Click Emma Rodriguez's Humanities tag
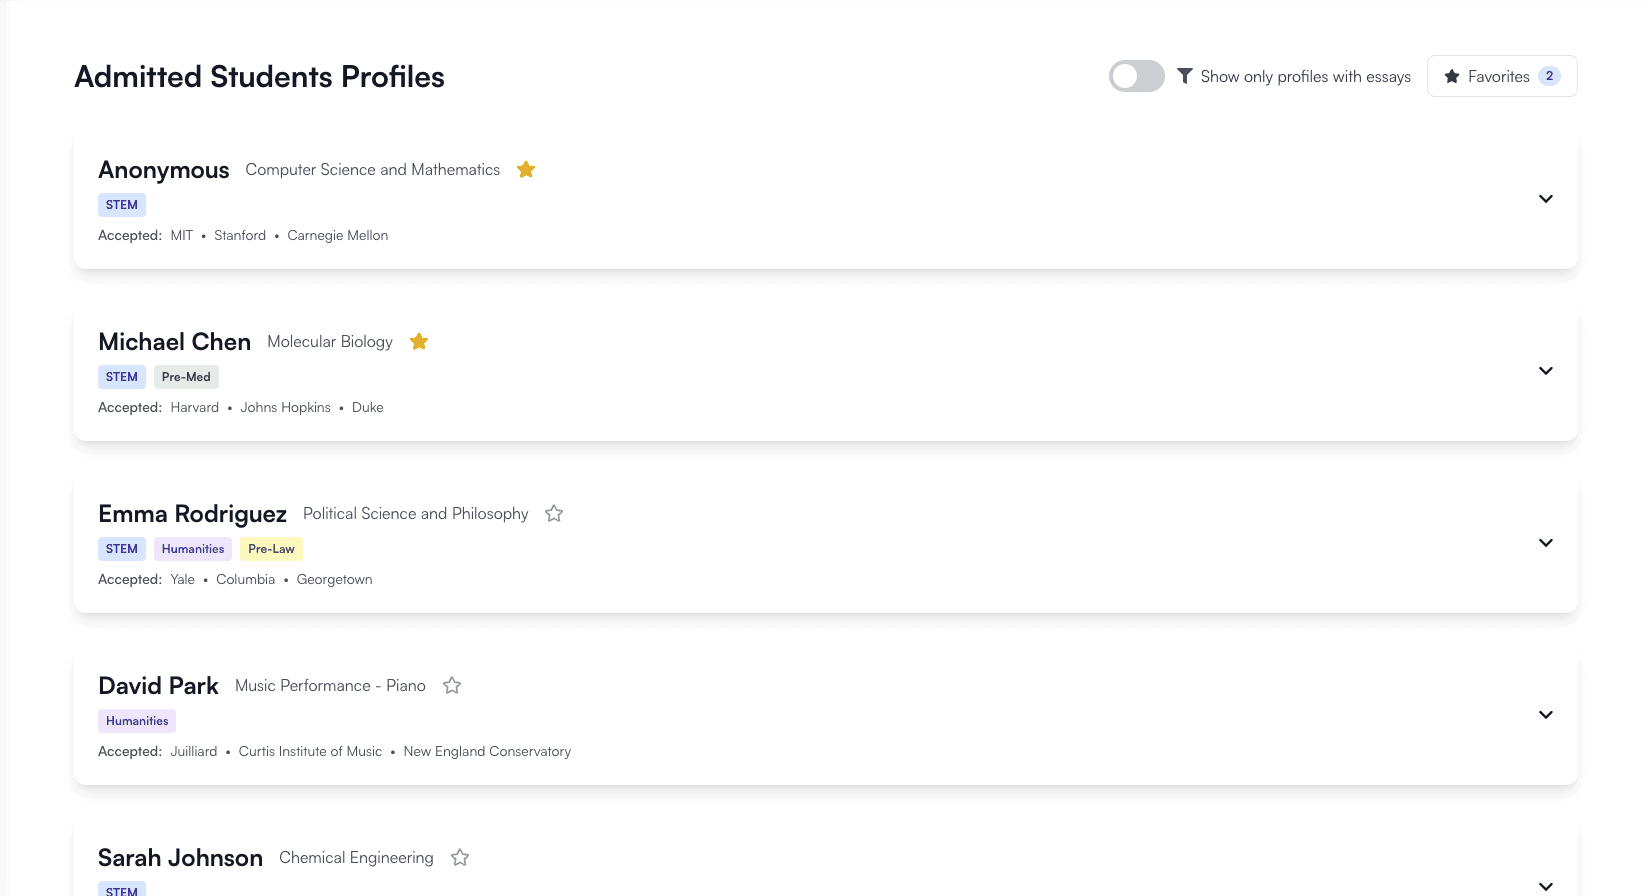Screen dimensions: 1649x896 (193, 549)
